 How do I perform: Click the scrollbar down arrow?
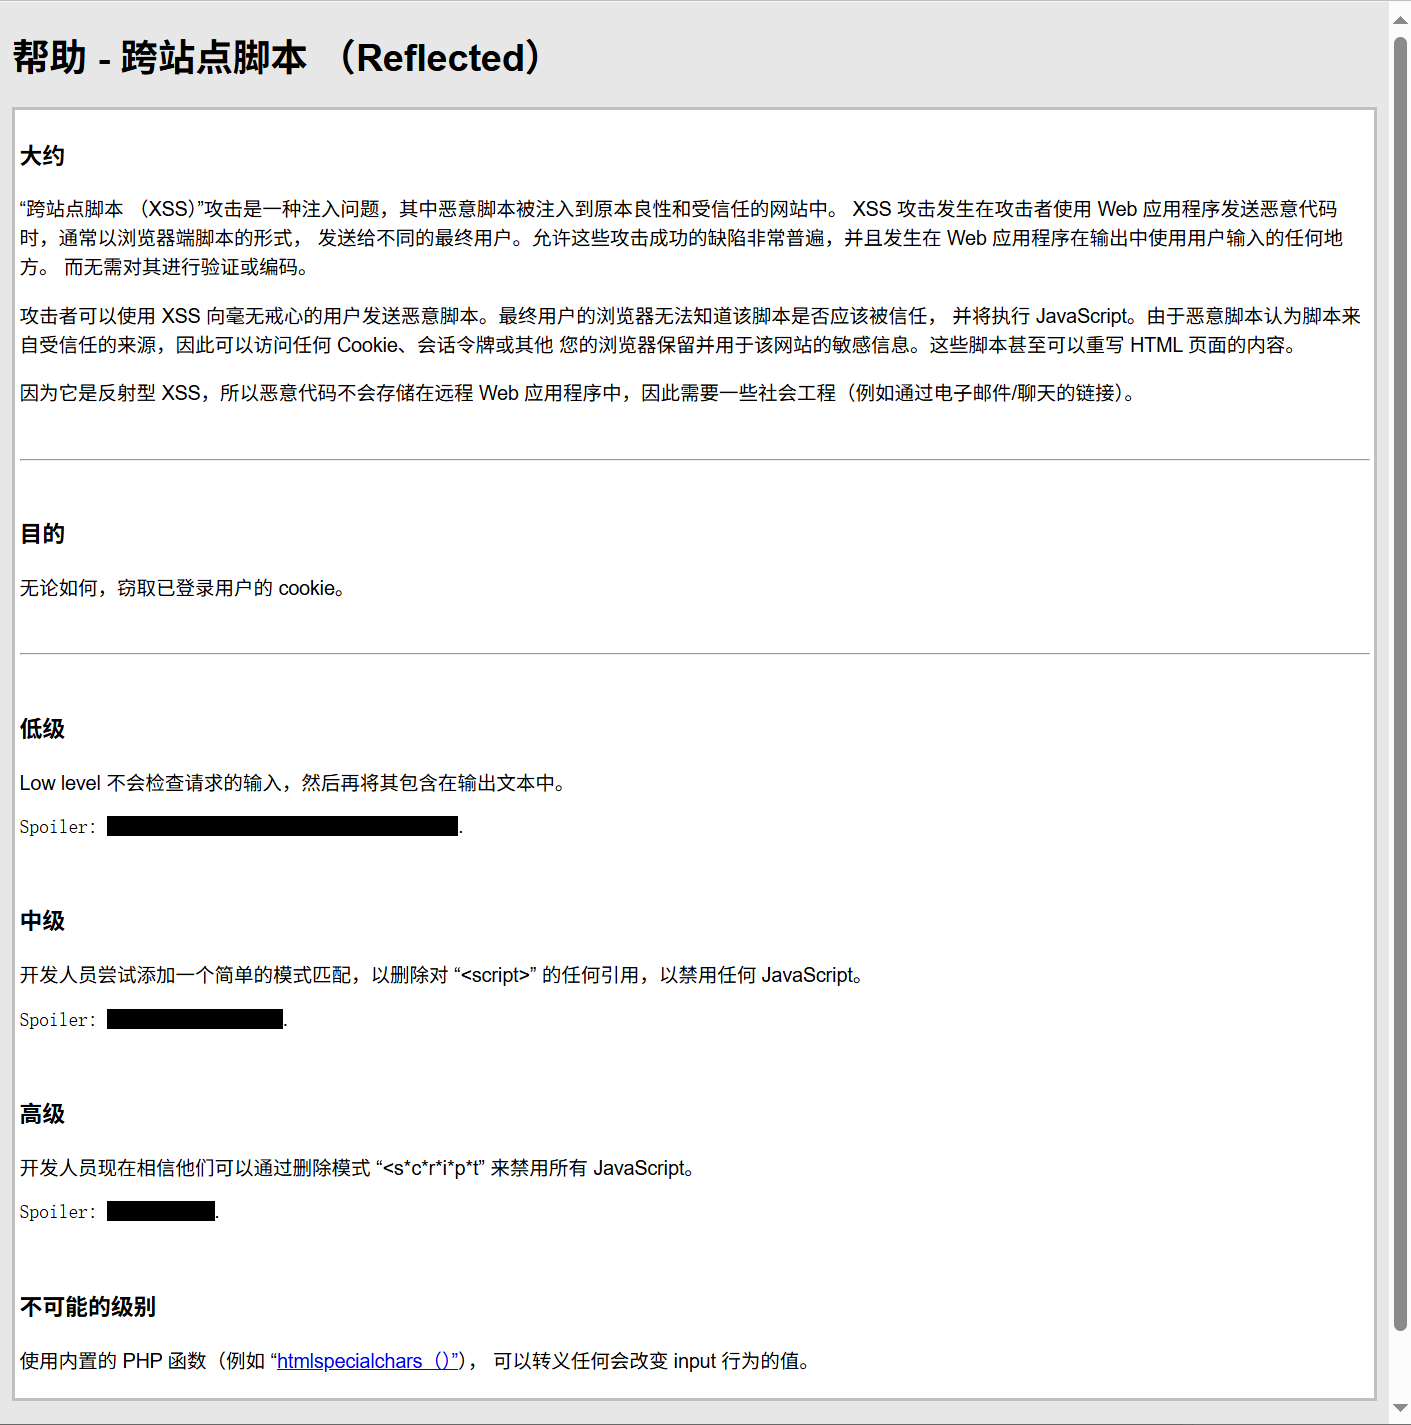pos(1400,1408)
